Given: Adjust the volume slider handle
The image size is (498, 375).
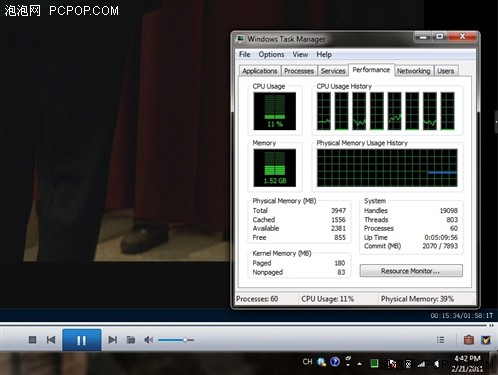Looking at the screenshot, I should tap(185, 340).
